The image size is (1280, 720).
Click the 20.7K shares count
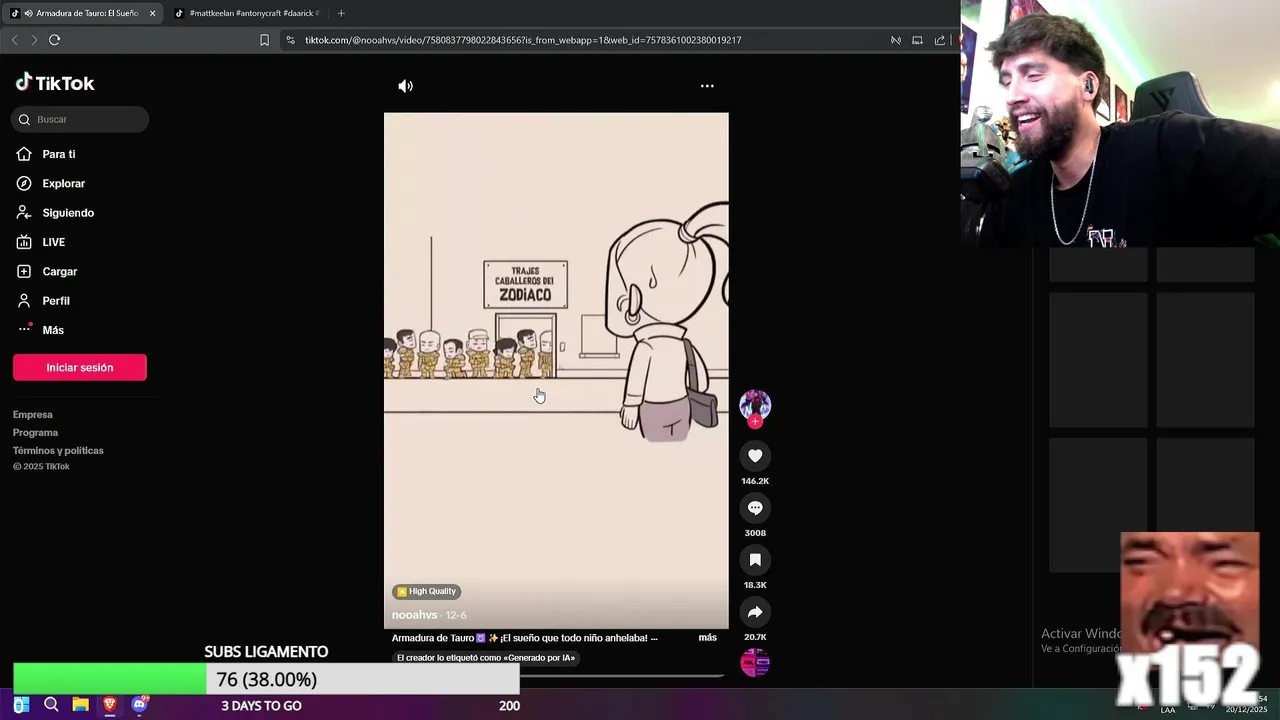(755, 637)
